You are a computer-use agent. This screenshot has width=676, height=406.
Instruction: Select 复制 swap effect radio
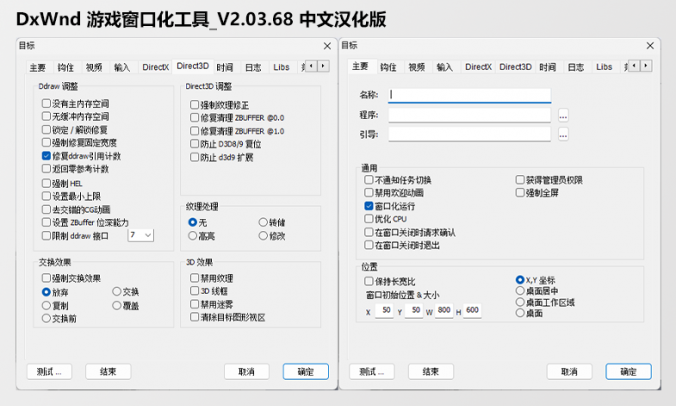(46, 306)
